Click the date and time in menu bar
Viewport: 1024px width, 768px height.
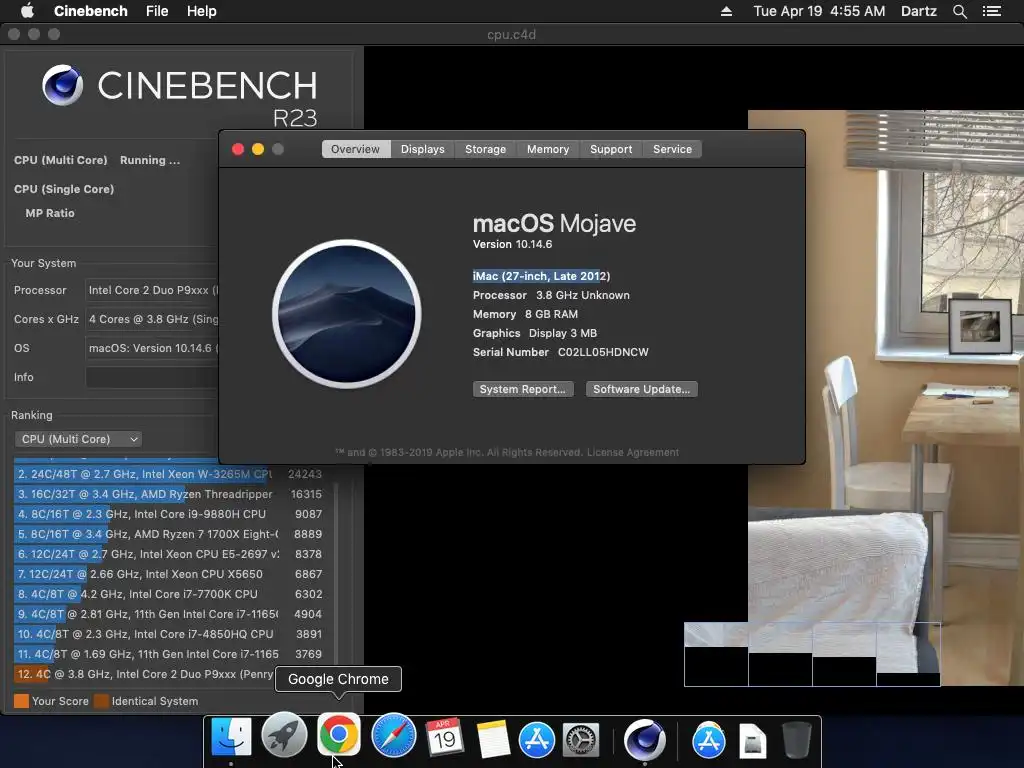819,11
